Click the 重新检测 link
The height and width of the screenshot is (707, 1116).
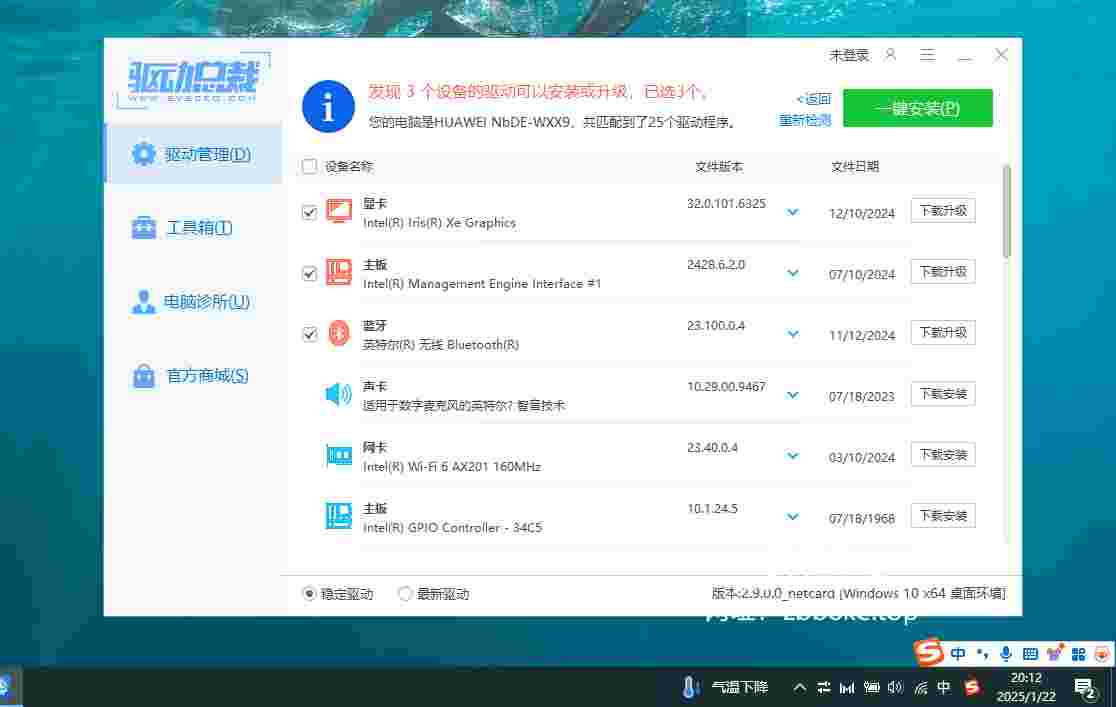point(805,120)
